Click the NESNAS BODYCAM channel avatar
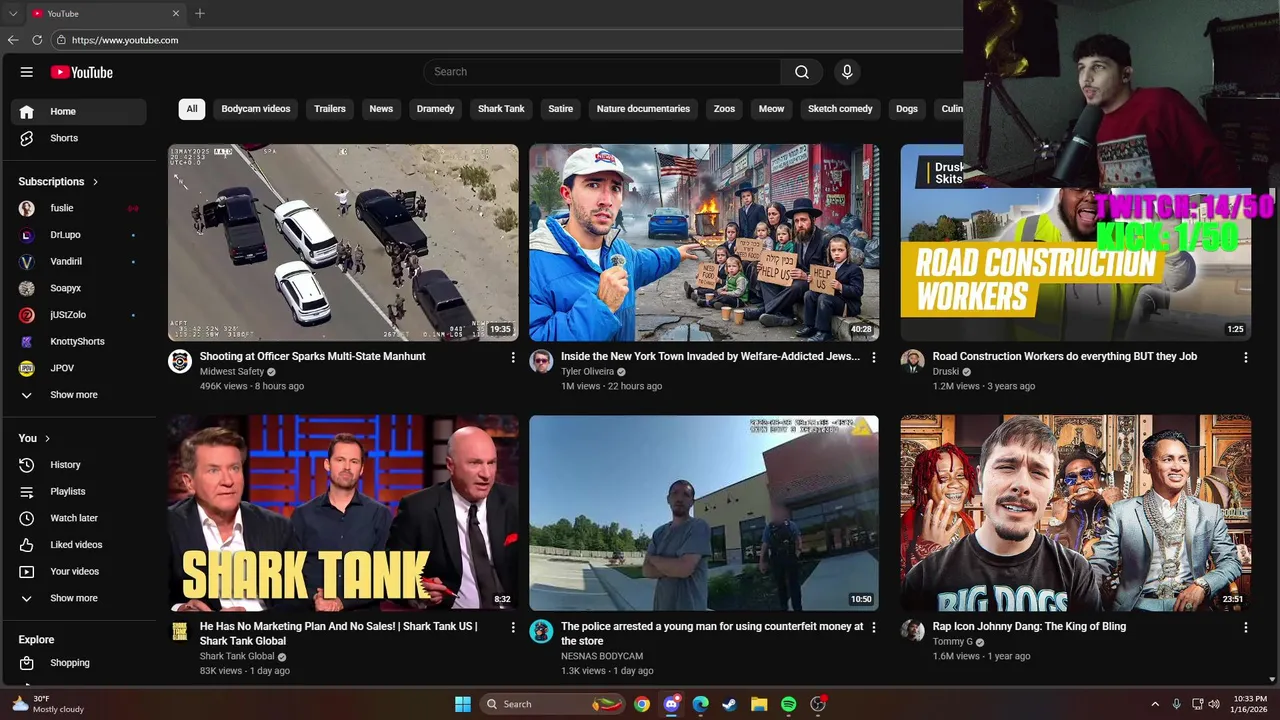This screenshot has width=1280, height=720. pyautogui.click(x=541, y=631)
